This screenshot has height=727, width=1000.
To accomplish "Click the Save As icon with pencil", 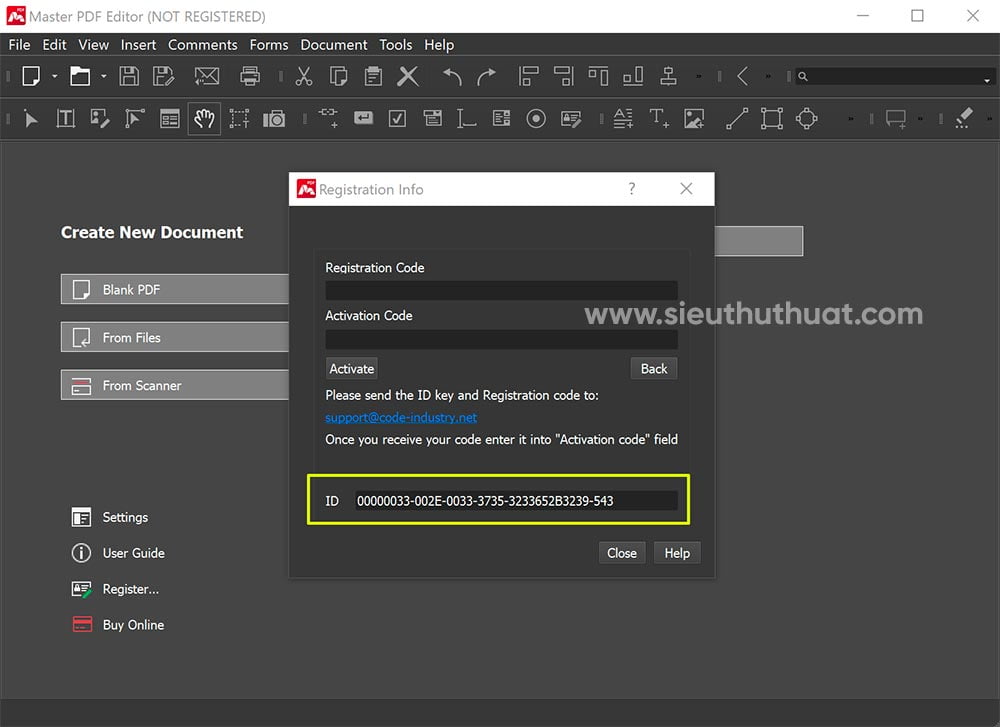I will click(x=164, y=77).
